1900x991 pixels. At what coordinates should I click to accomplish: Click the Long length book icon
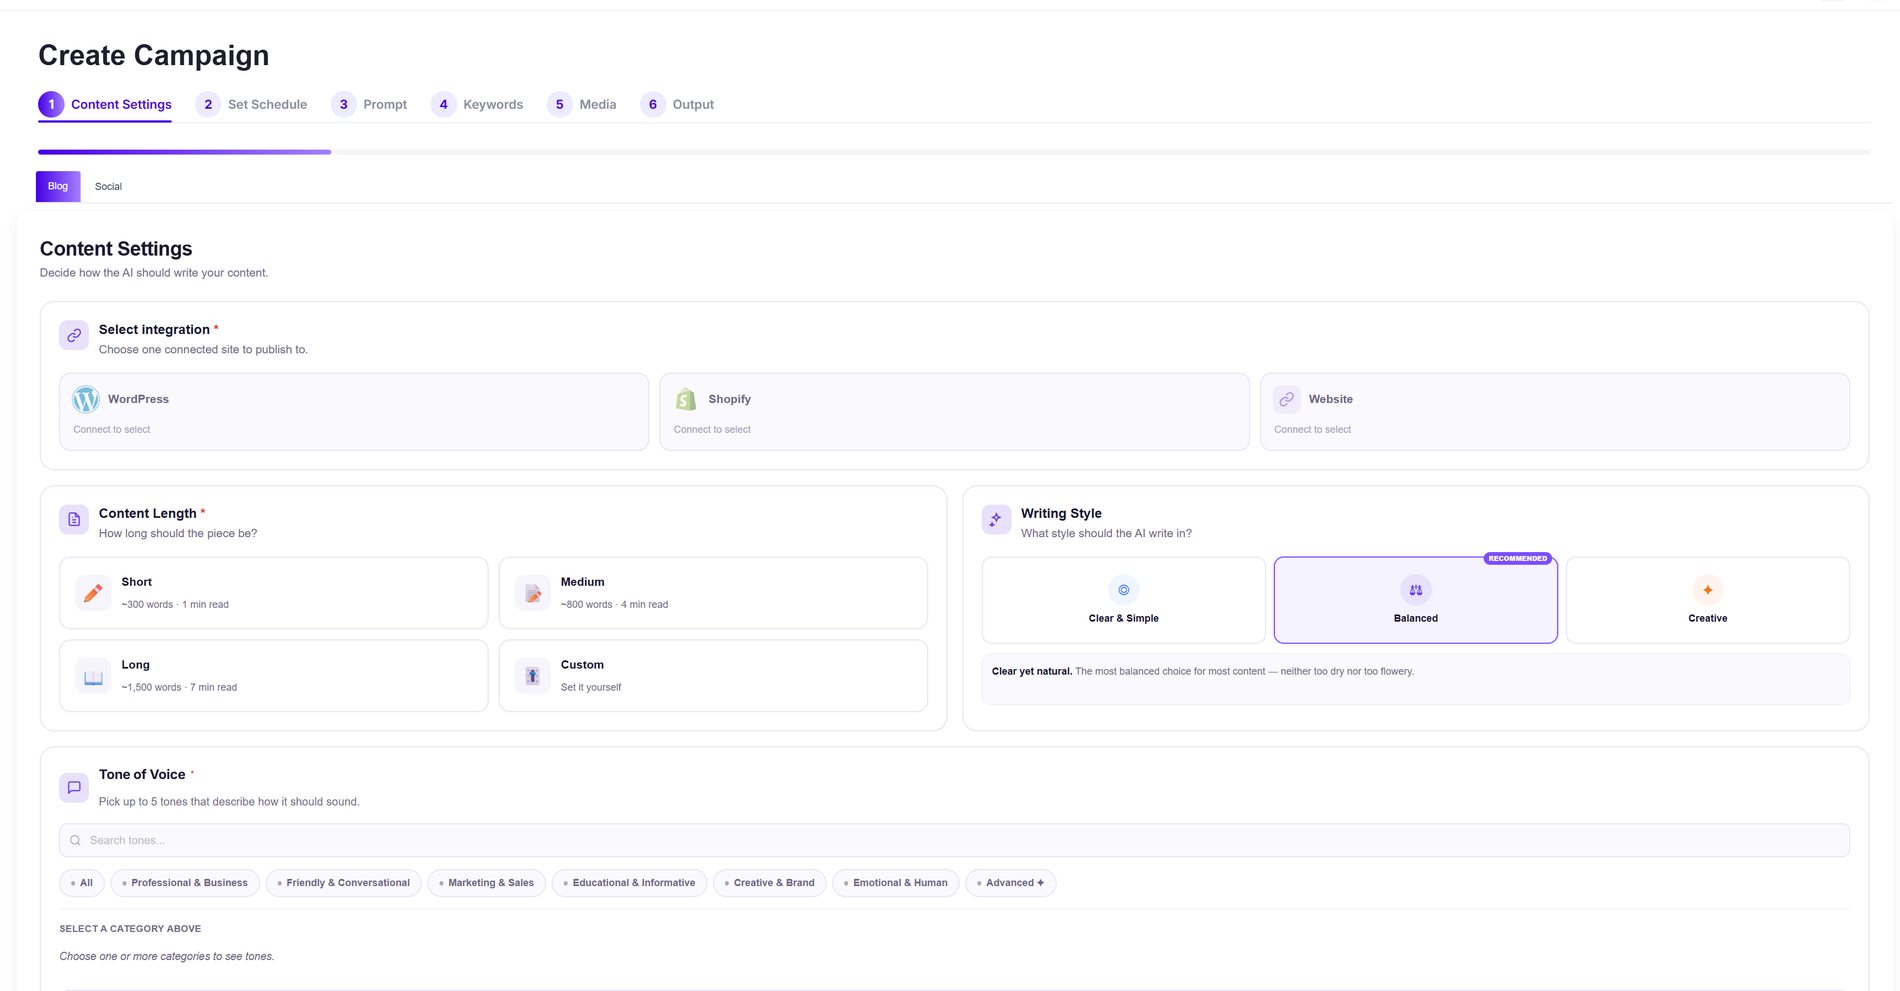[93, 676]
